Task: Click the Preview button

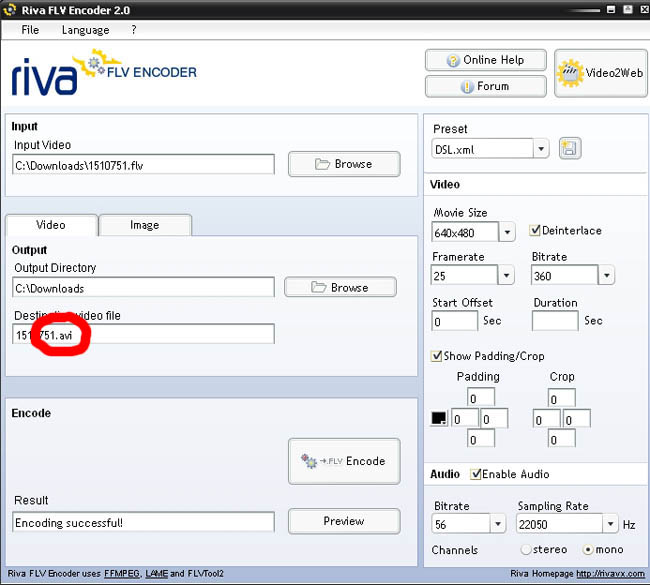Action: (x=344, y=521)
